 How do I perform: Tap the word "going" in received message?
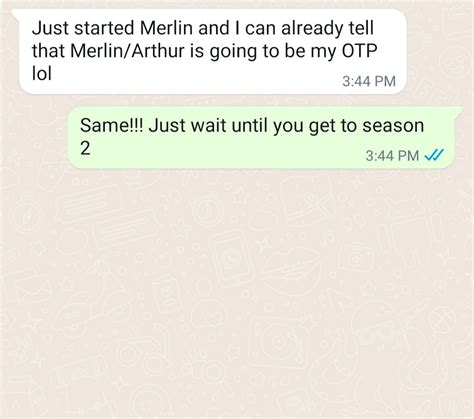coord(233,52)
